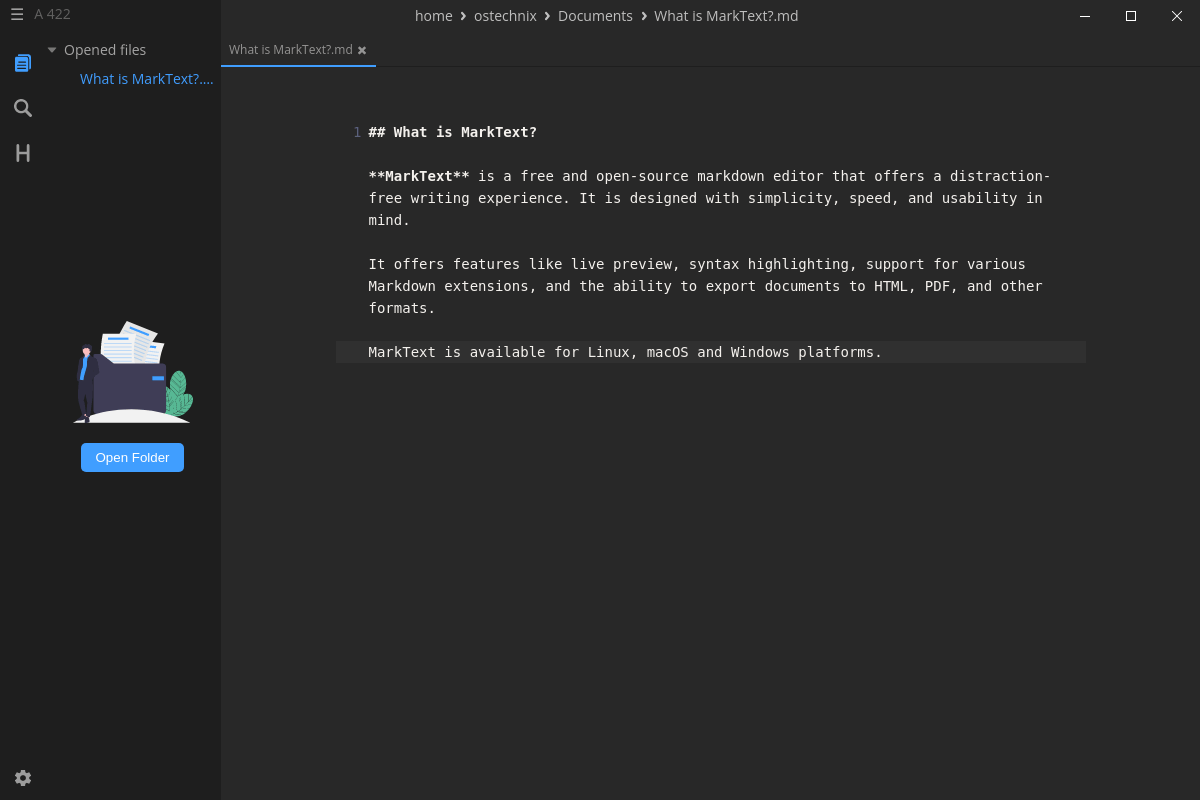
Task: Close the What is MarkText?.md tab
Action: pos(362,50)
